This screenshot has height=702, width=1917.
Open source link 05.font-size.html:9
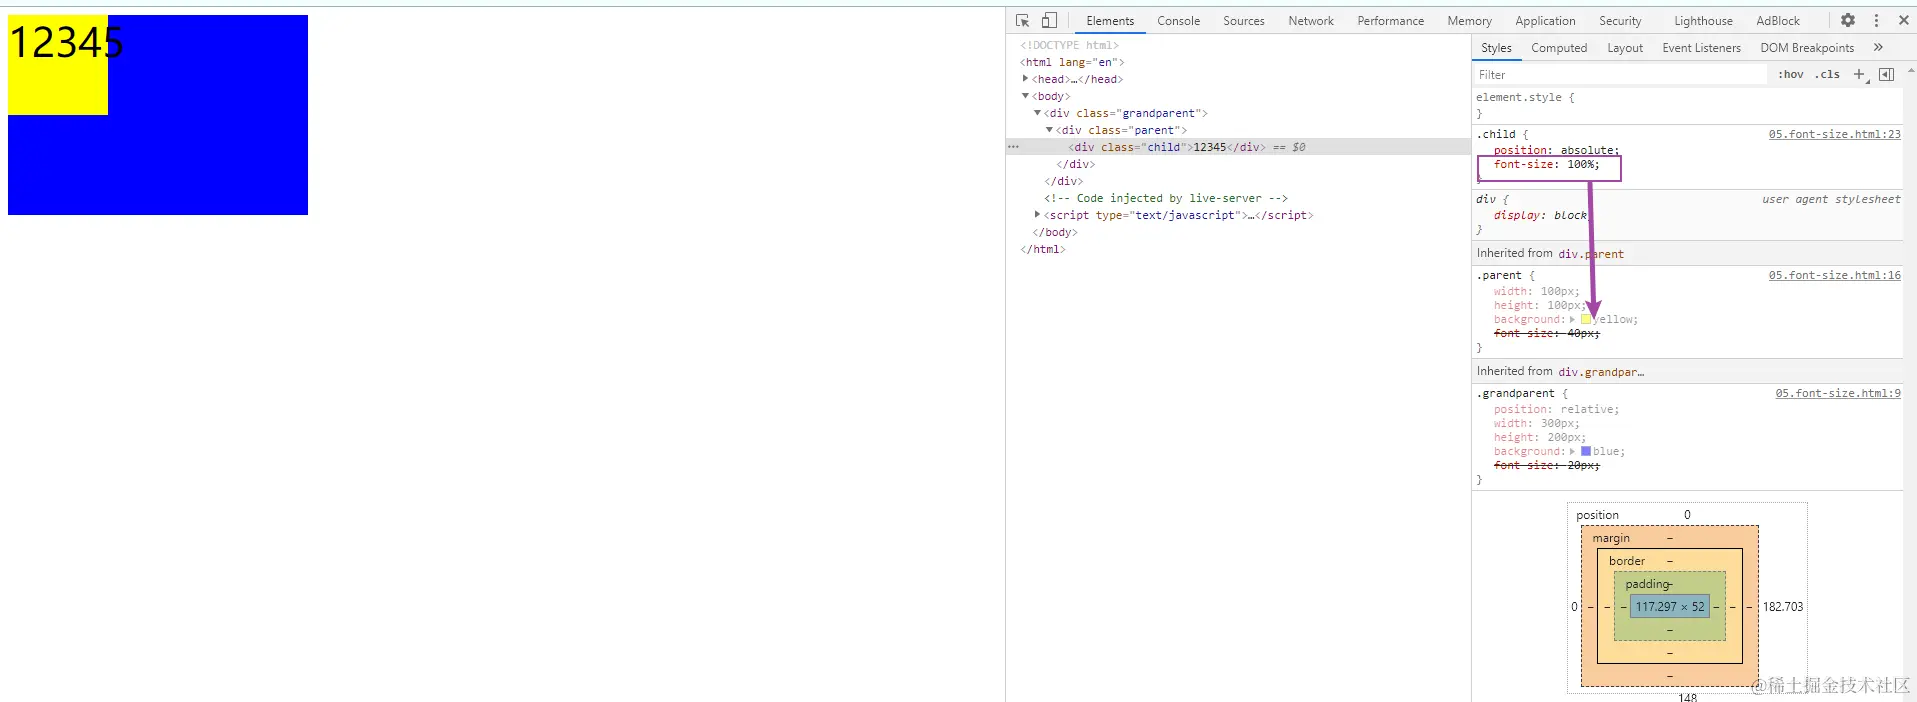pos(1838,393)
